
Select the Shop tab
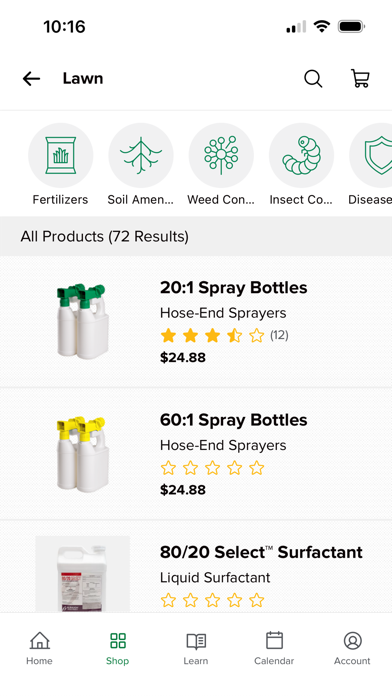(x=118, y=649)
